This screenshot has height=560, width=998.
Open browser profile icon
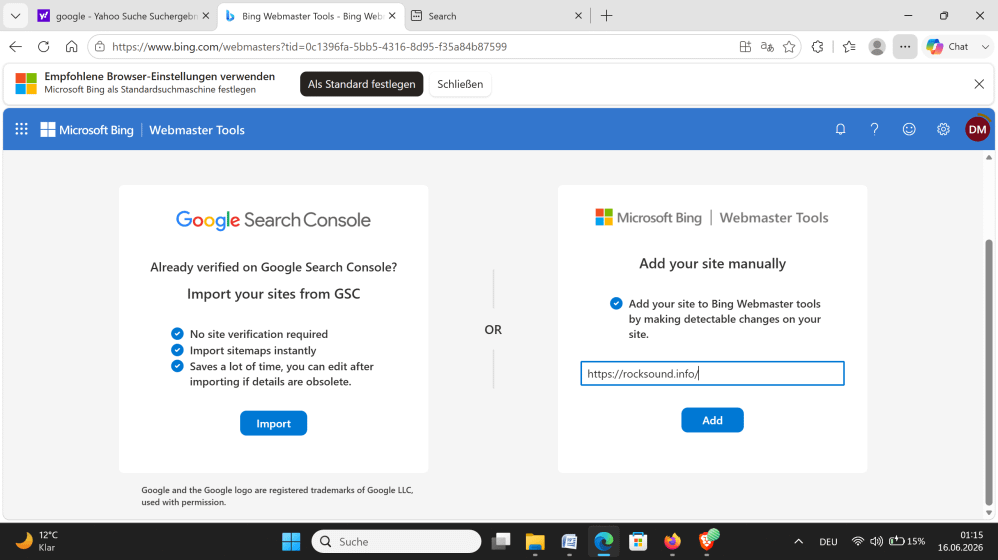coord(877,46)
